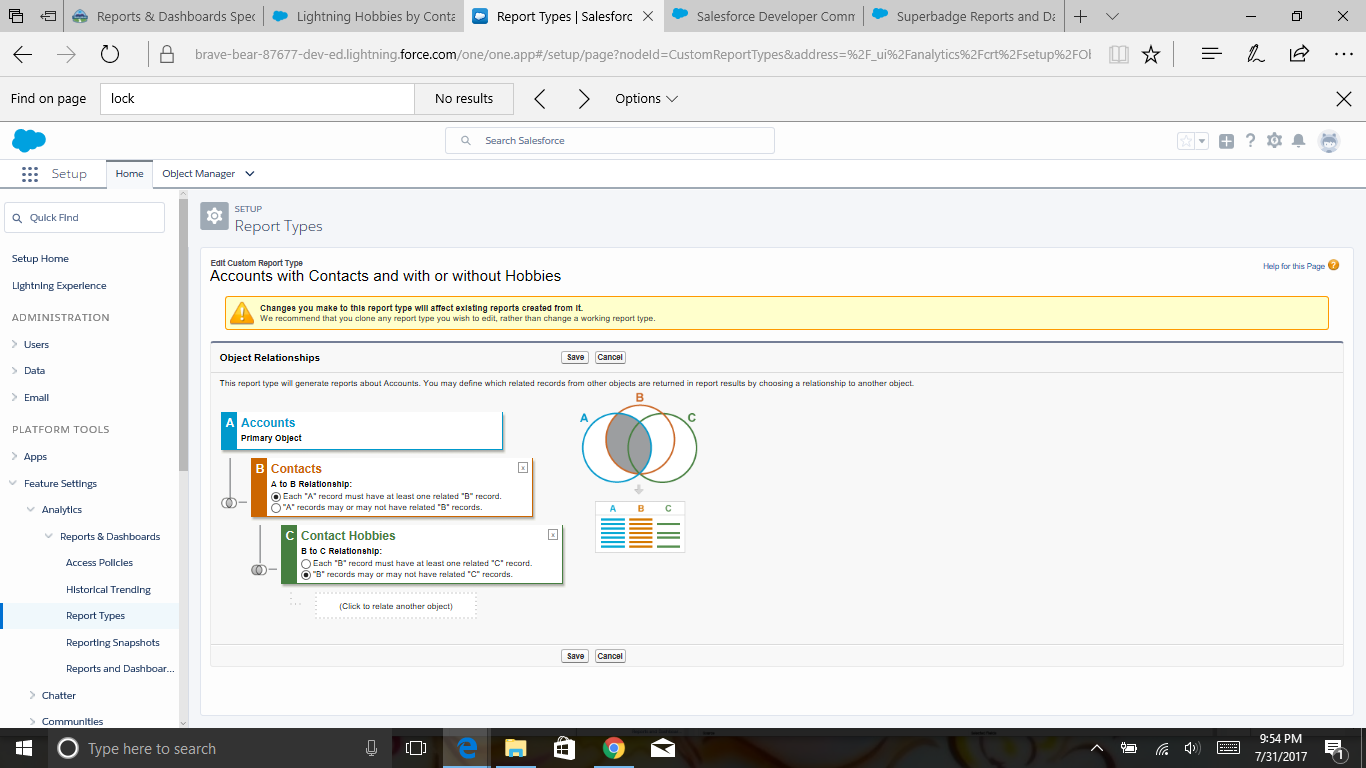The height and width of the screenshot is (768, 1366).
Task: Expand the Users section in sidebar
Action: coord(15,344)
